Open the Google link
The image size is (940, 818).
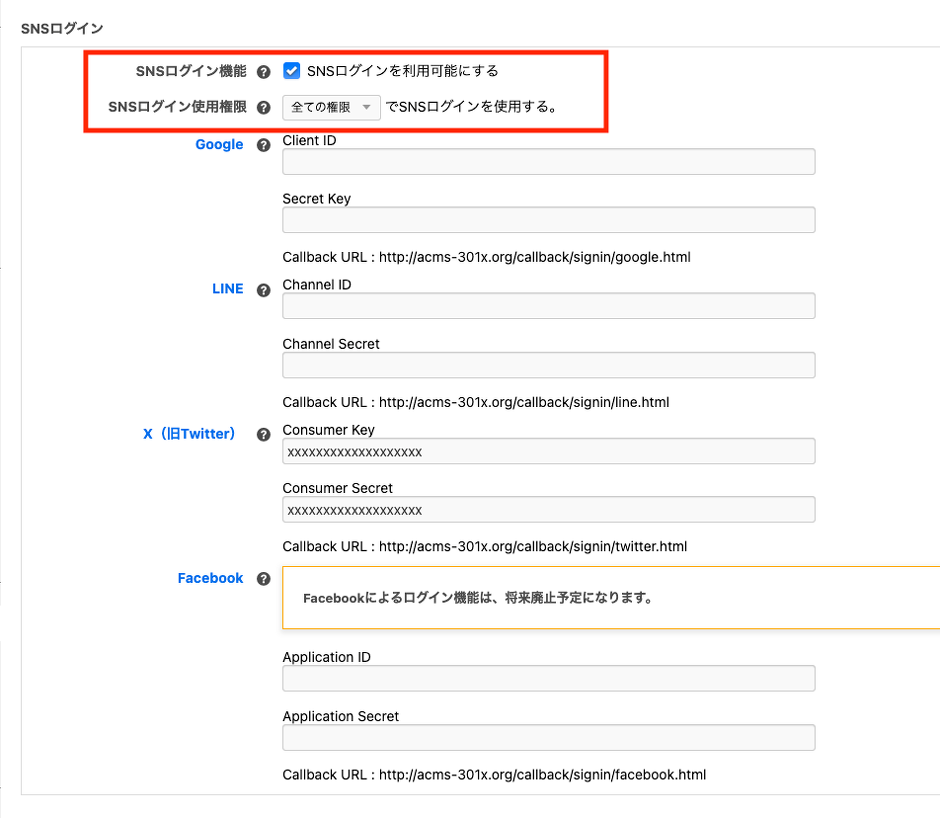click(219, 145)
